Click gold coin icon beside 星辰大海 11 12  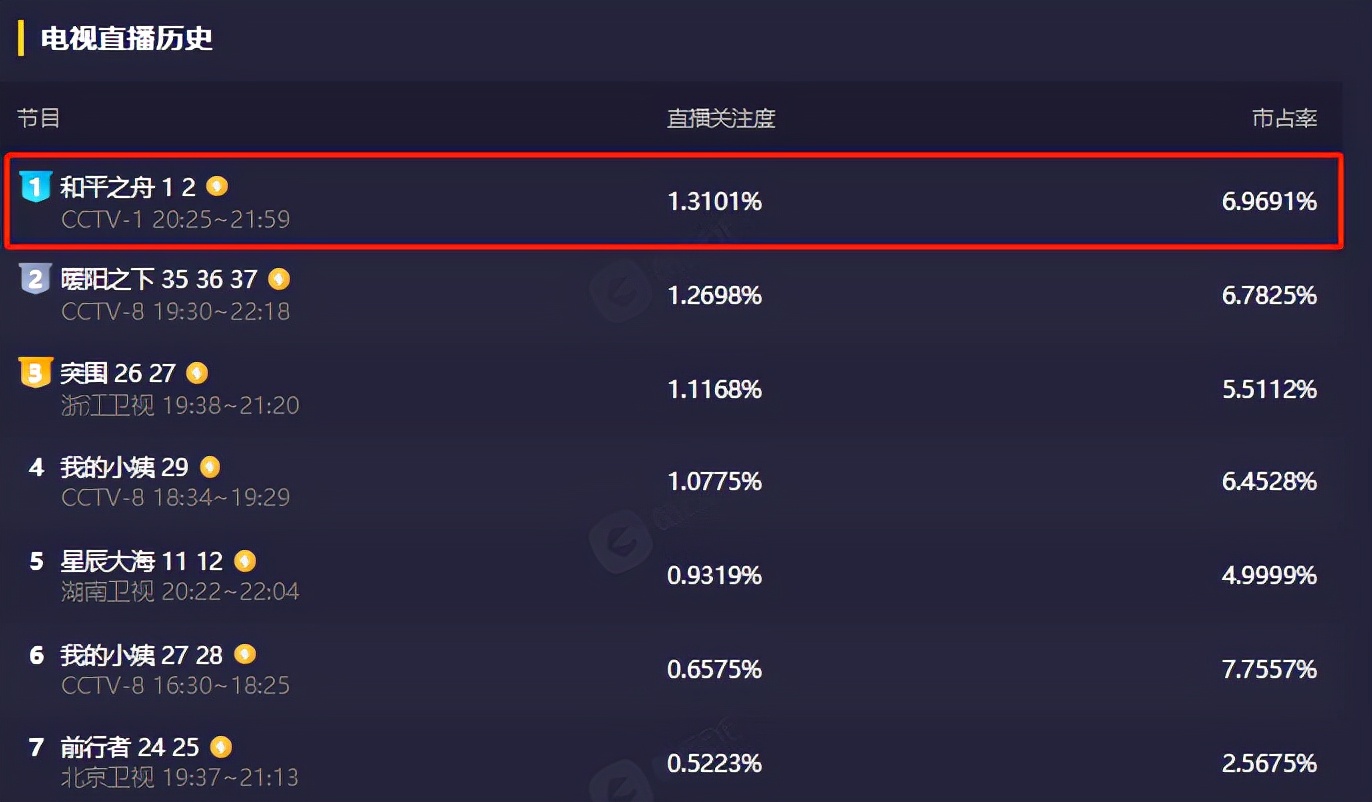[x=244, y=561]
